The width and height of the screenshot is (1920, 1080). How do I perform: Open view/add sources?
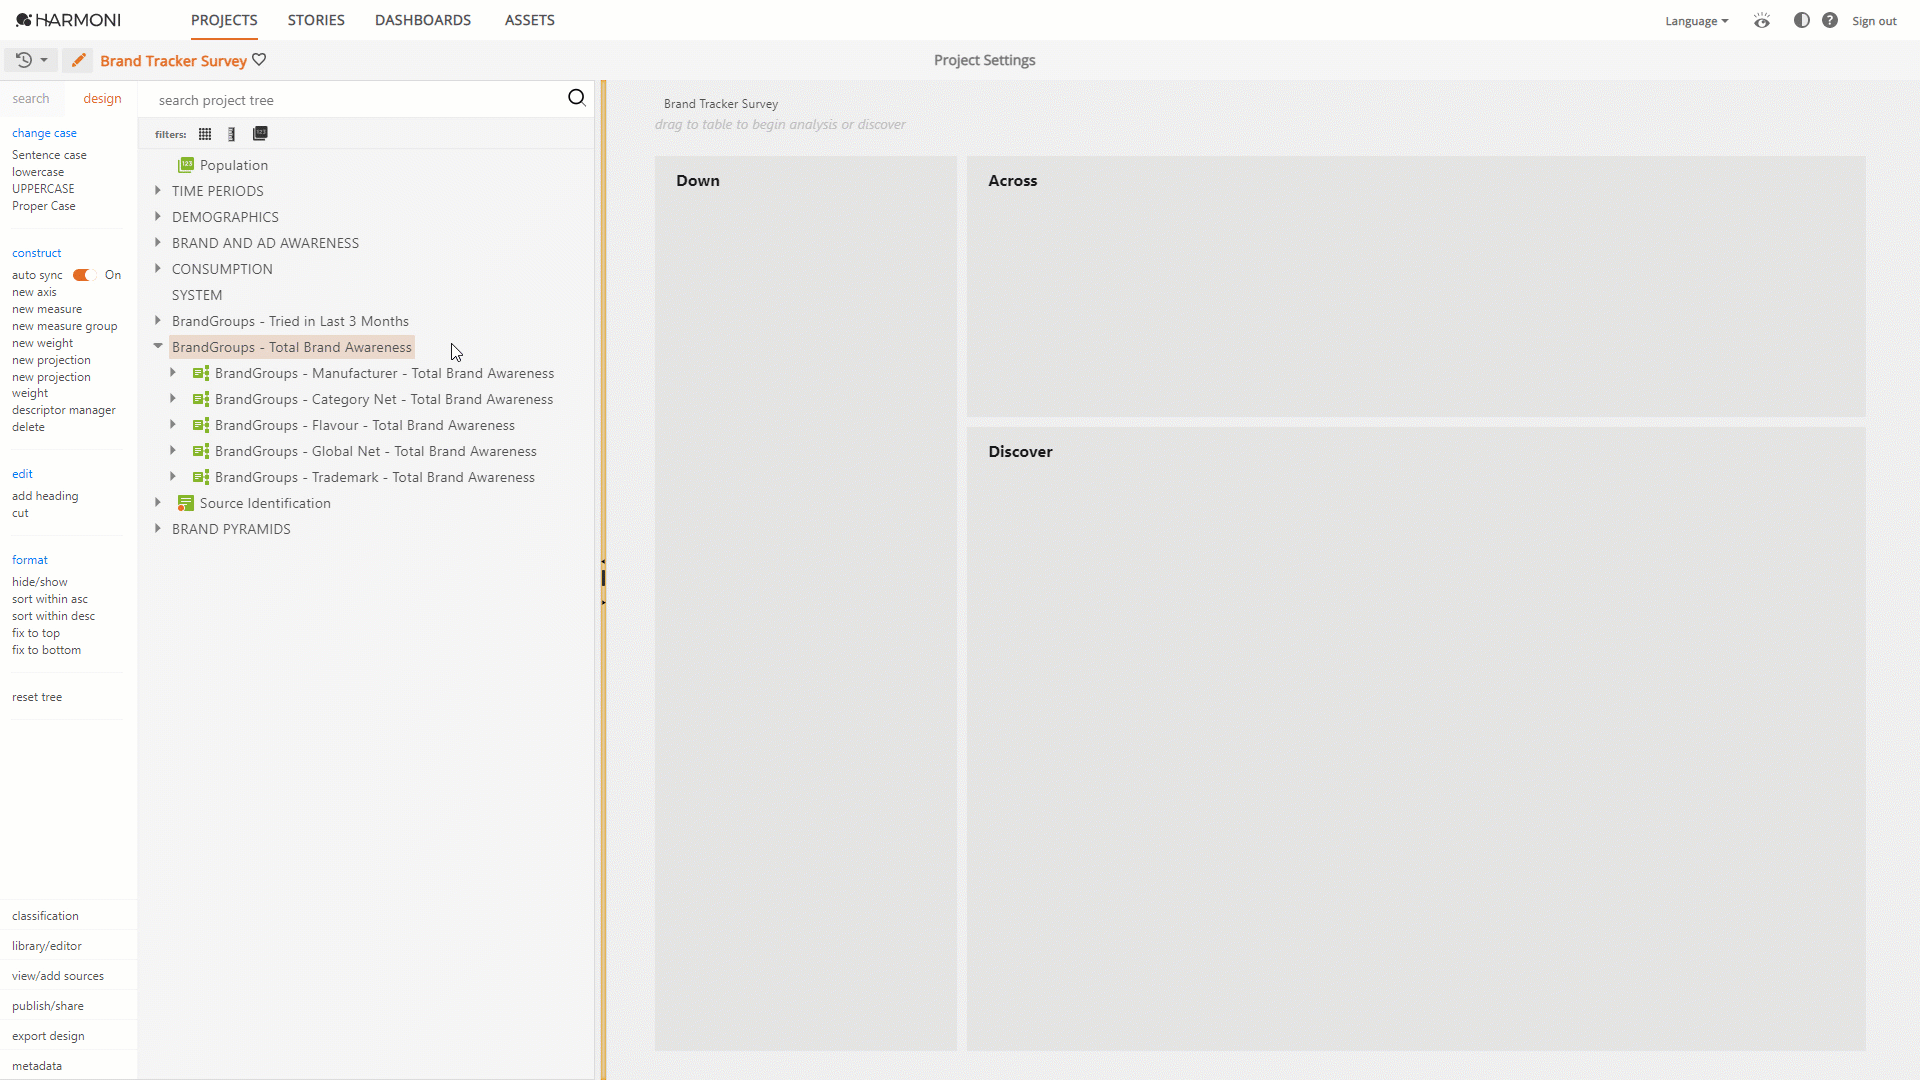tap(58, 976)
